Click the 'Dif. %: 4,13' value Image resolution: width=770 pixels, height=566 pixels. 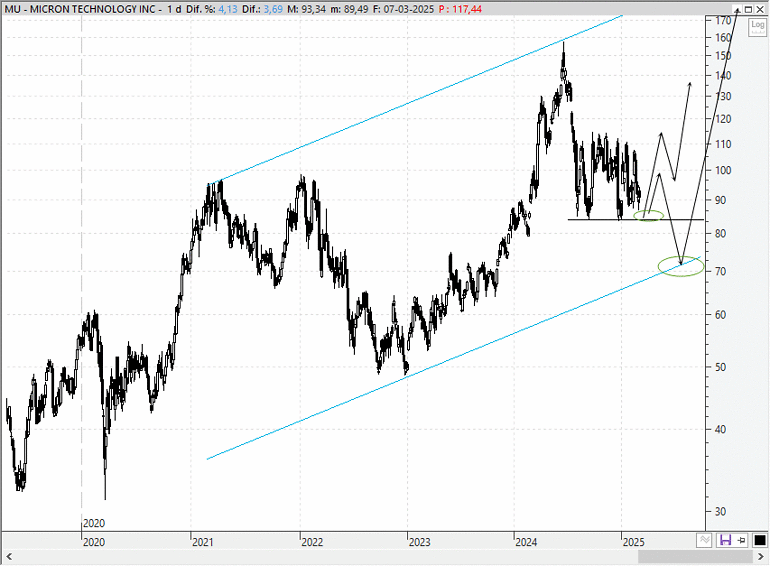click(x=212, y=9)
